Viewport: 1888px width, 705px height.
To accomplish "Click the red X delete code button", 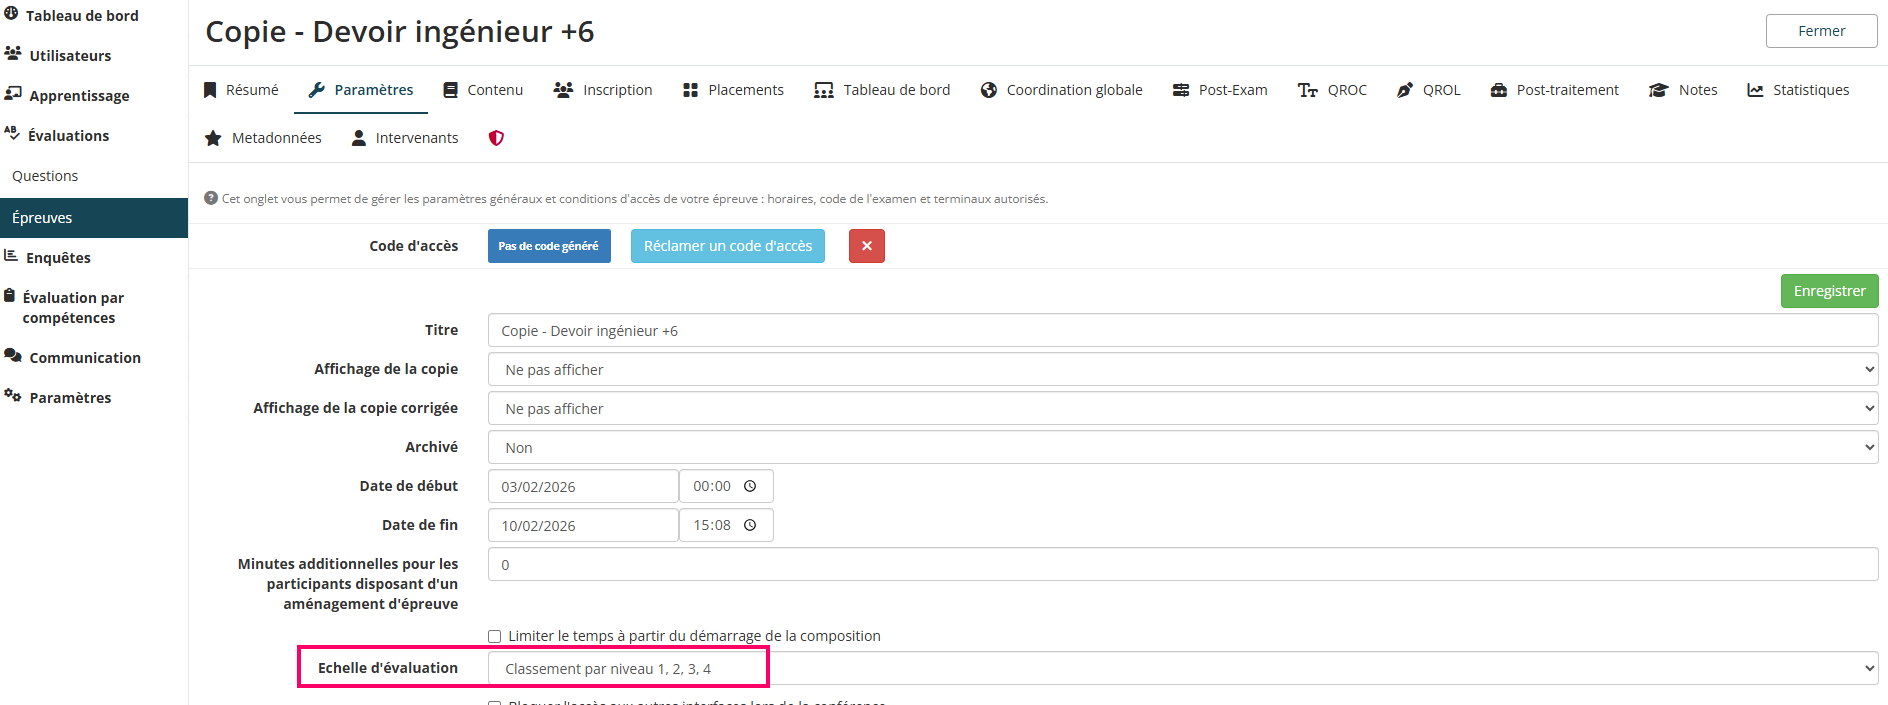I will (x=866, y=246).
